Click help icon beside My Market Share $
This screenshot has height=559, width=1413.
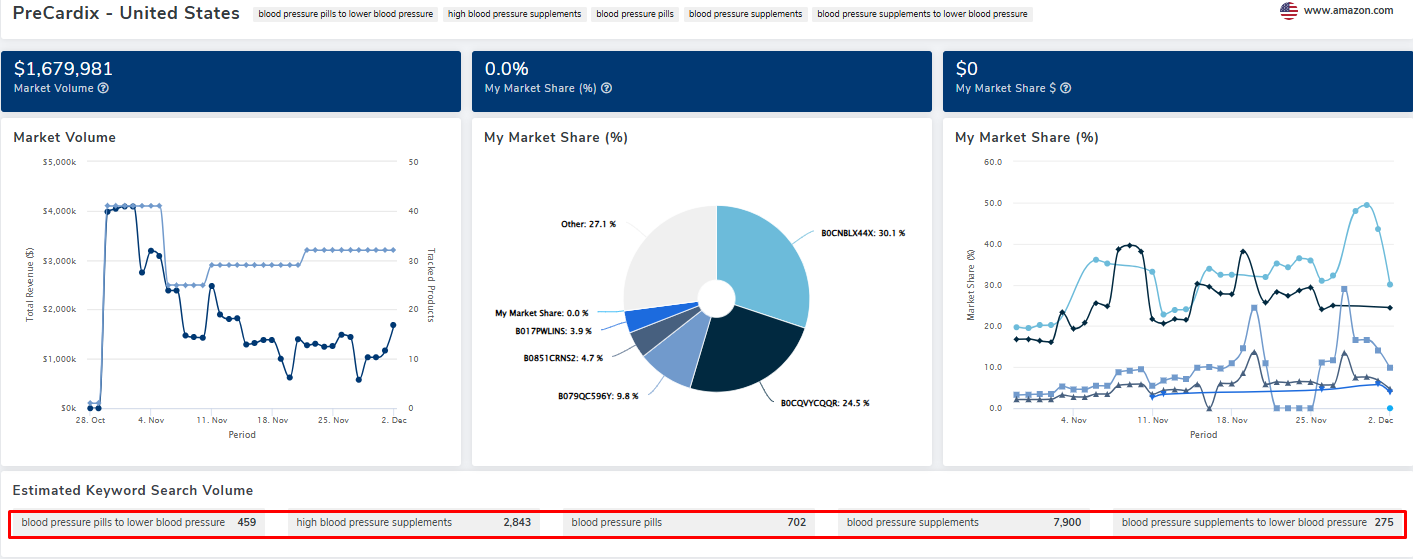coord(1066,88)
